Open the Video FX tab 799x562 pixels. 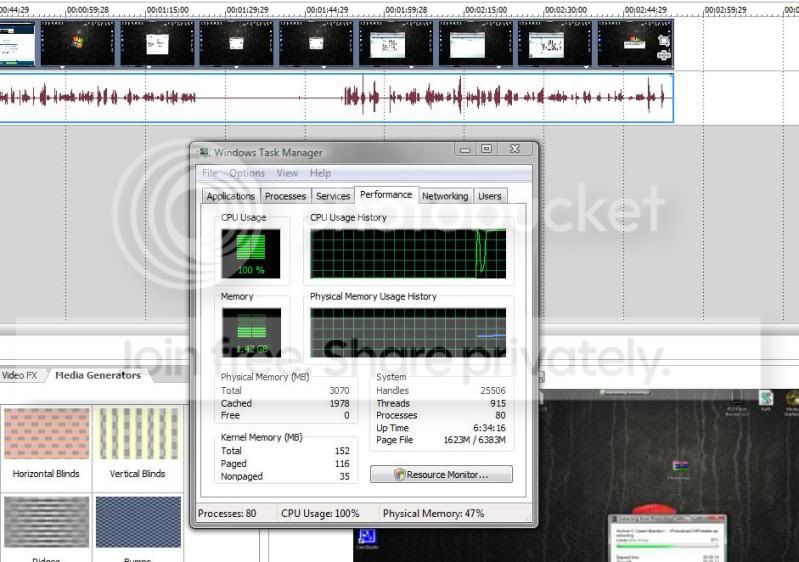coord(19,376)
